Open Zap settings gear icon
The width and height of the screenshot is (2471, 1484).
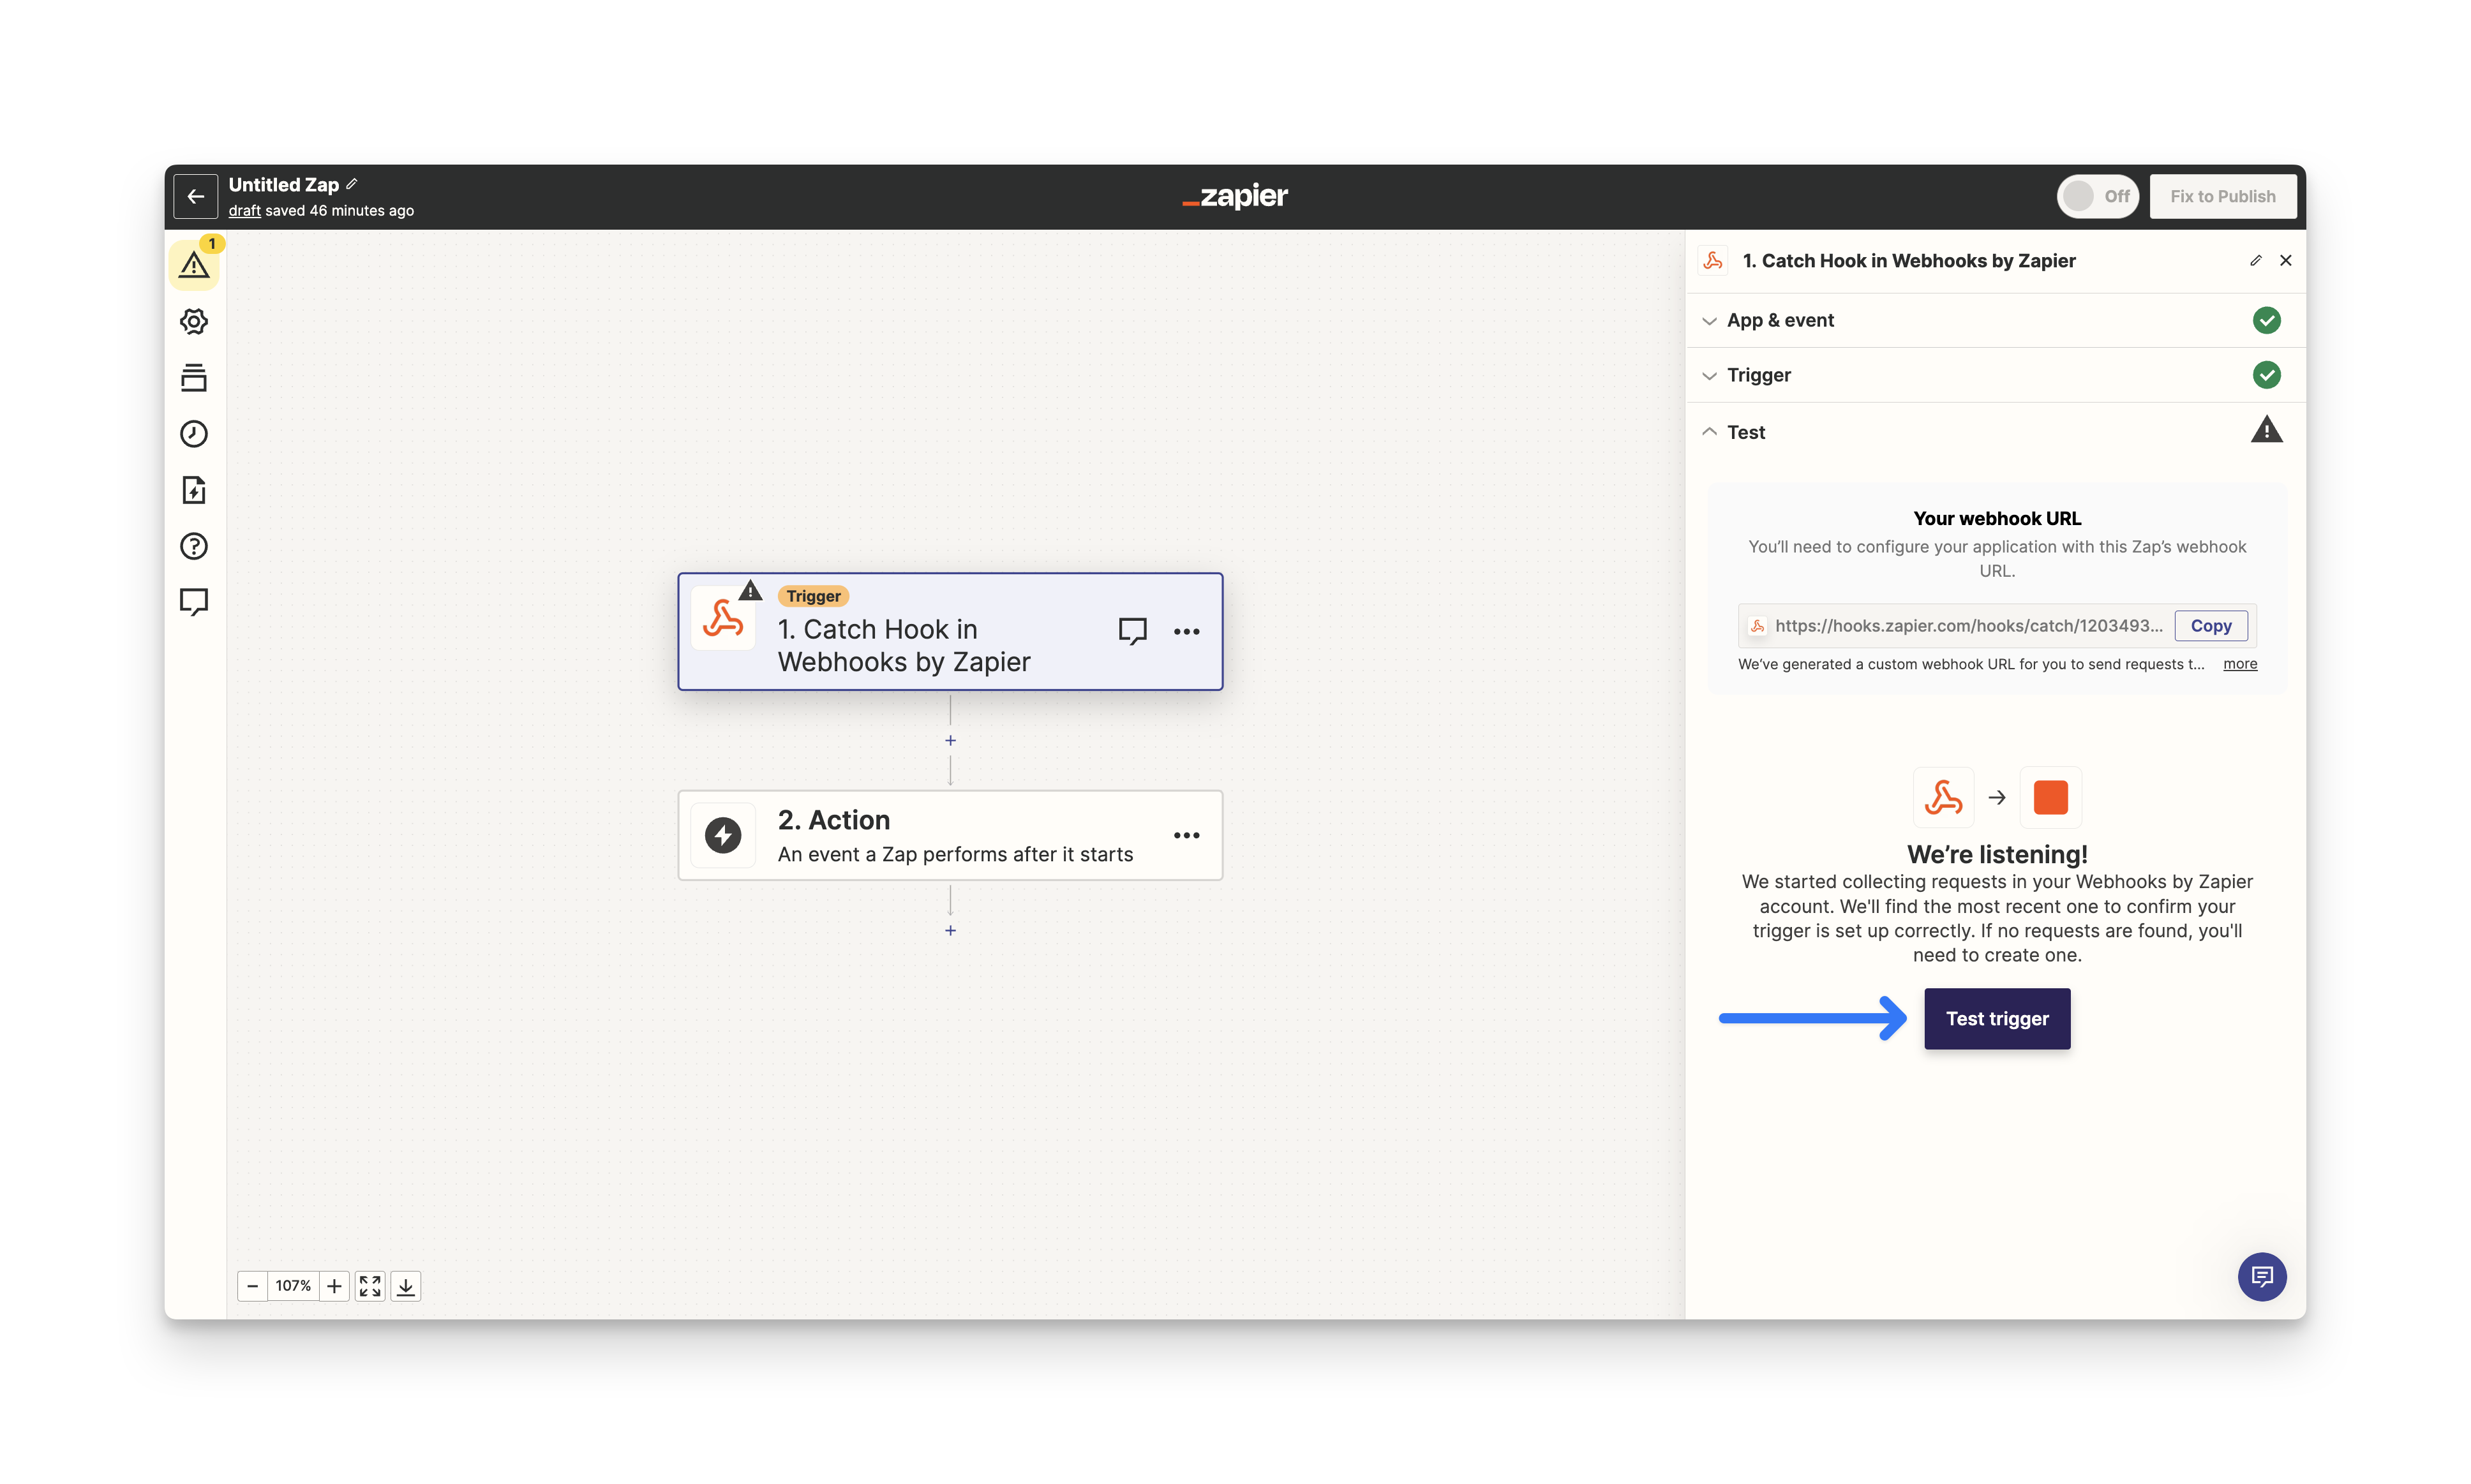[194, 321]
